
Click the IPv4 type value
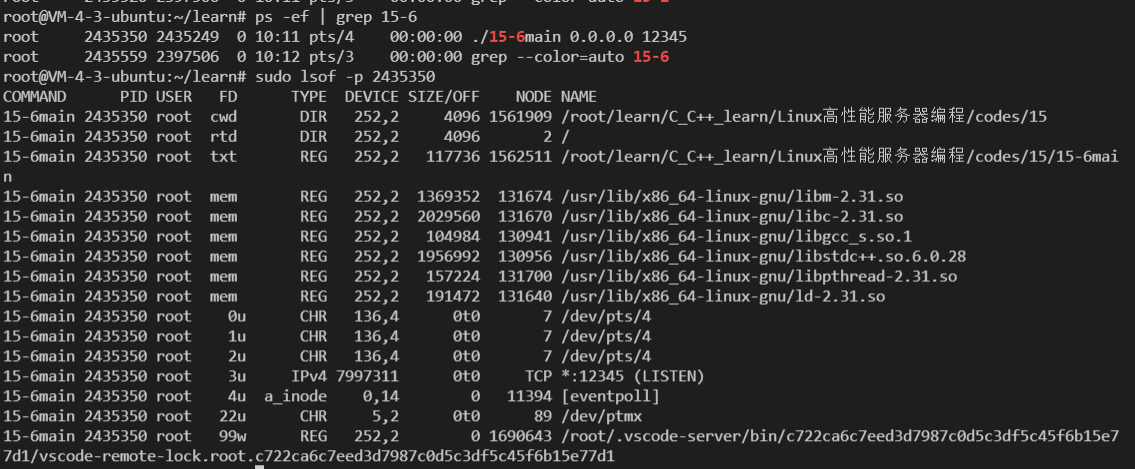[x=309, y=376]
